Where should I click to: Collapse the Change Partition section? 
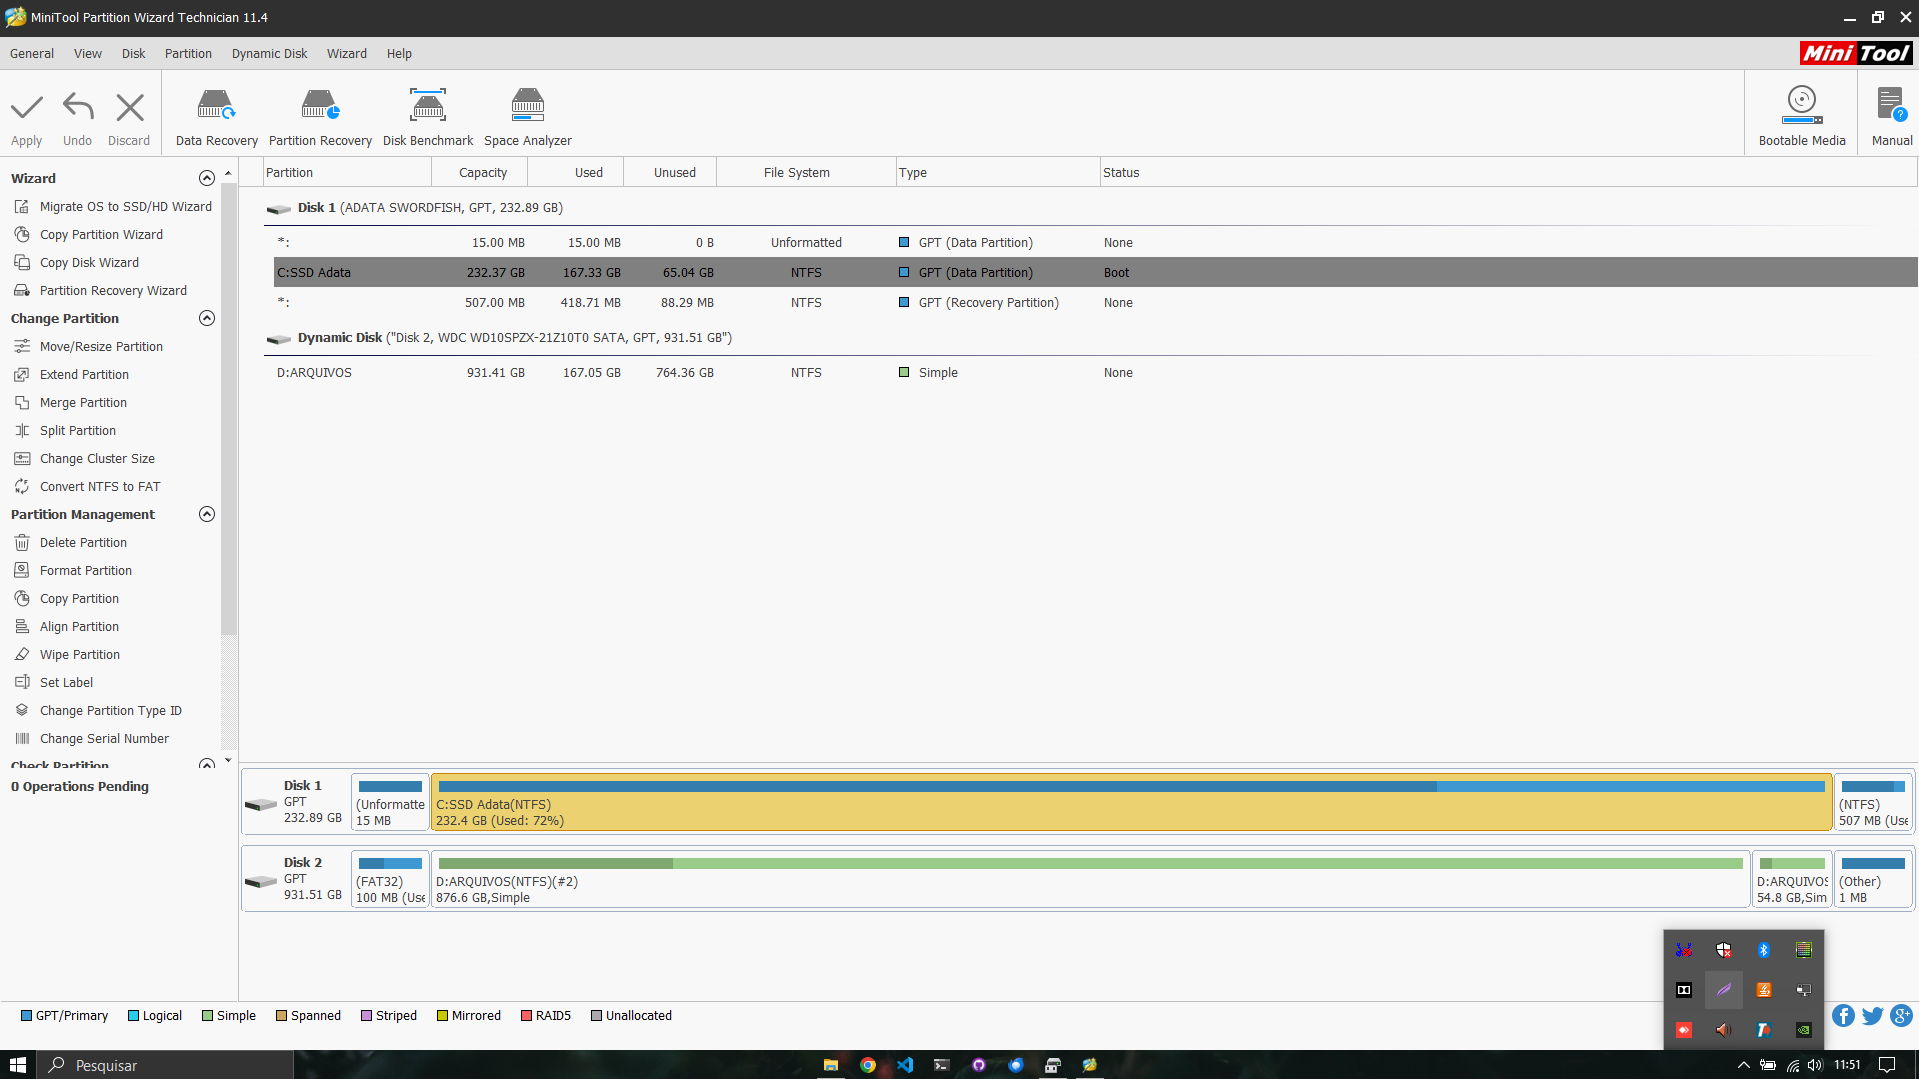pyautogui.click(x=207, y=318)
